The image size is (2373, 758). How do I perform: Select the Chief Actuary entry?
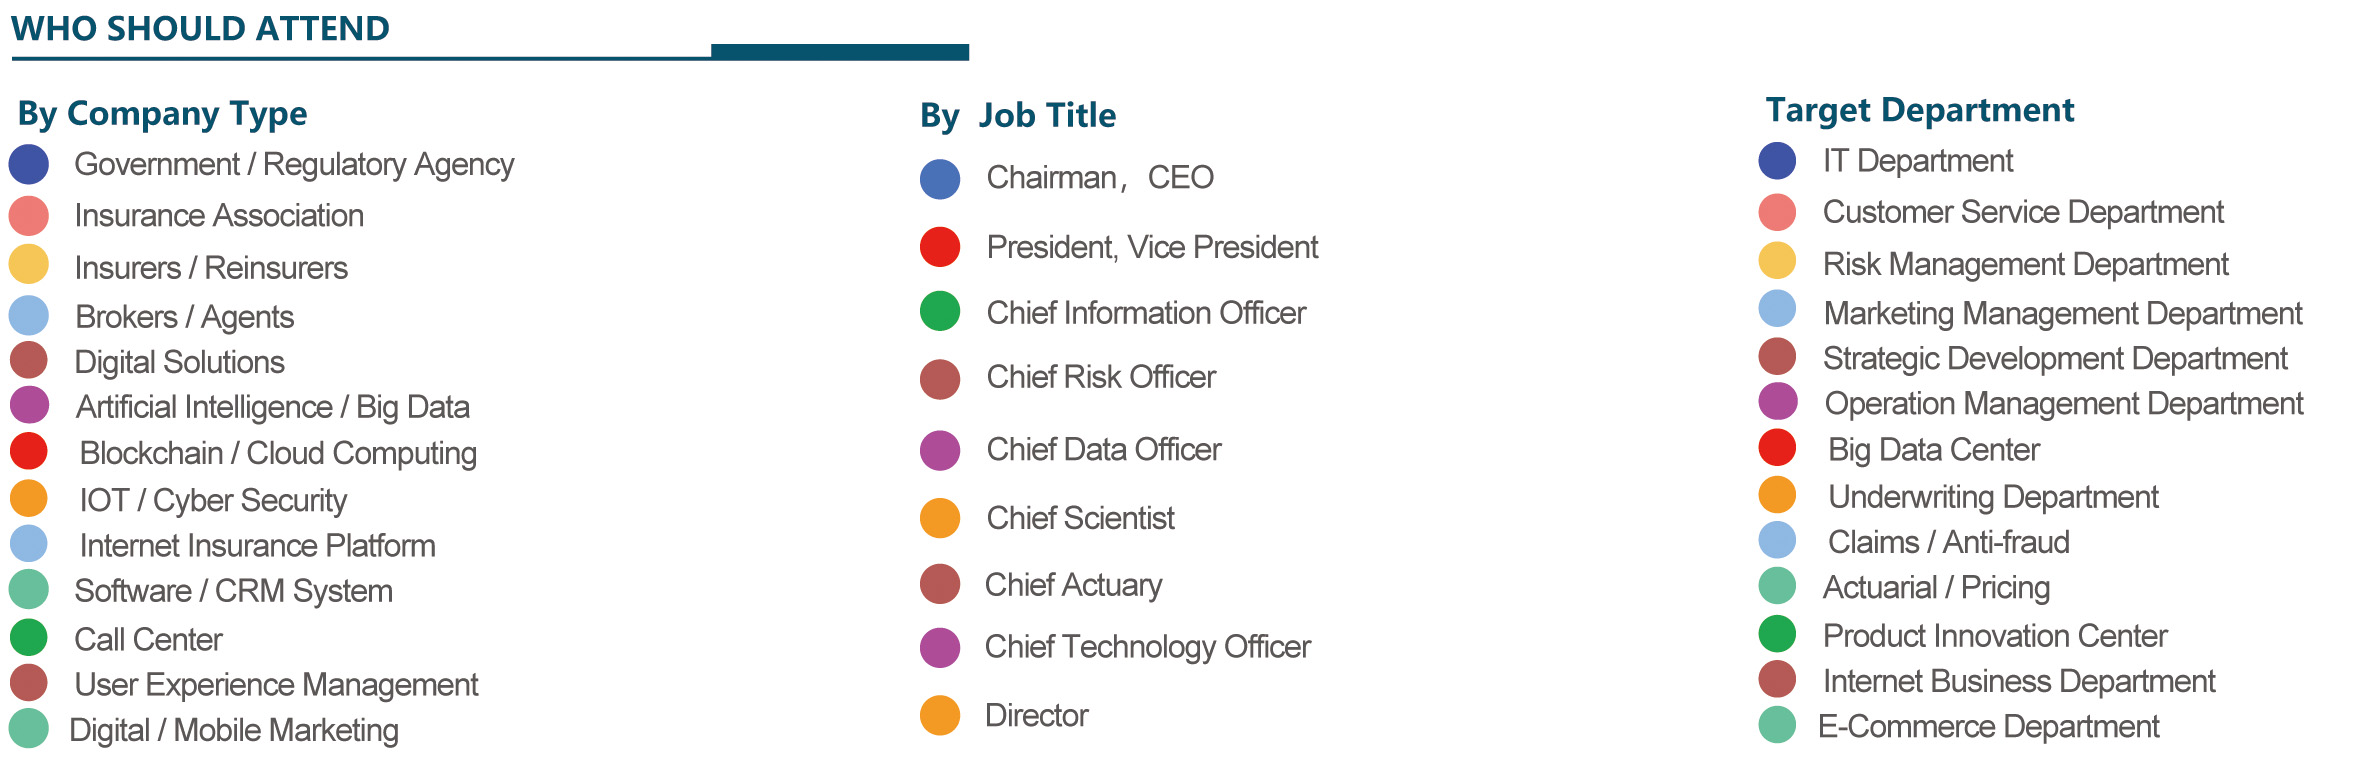[x=1073, y=585]
